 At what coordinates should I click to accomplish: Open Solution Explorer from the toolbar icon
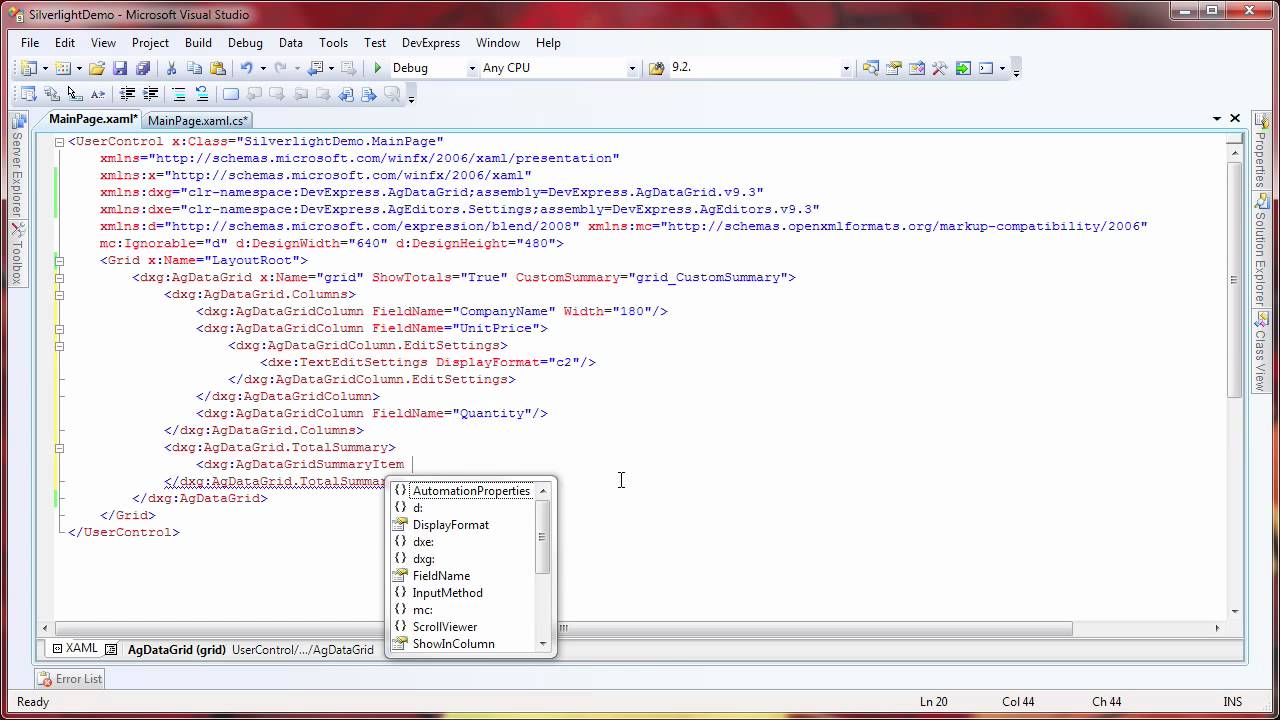(x=871, y=68)
